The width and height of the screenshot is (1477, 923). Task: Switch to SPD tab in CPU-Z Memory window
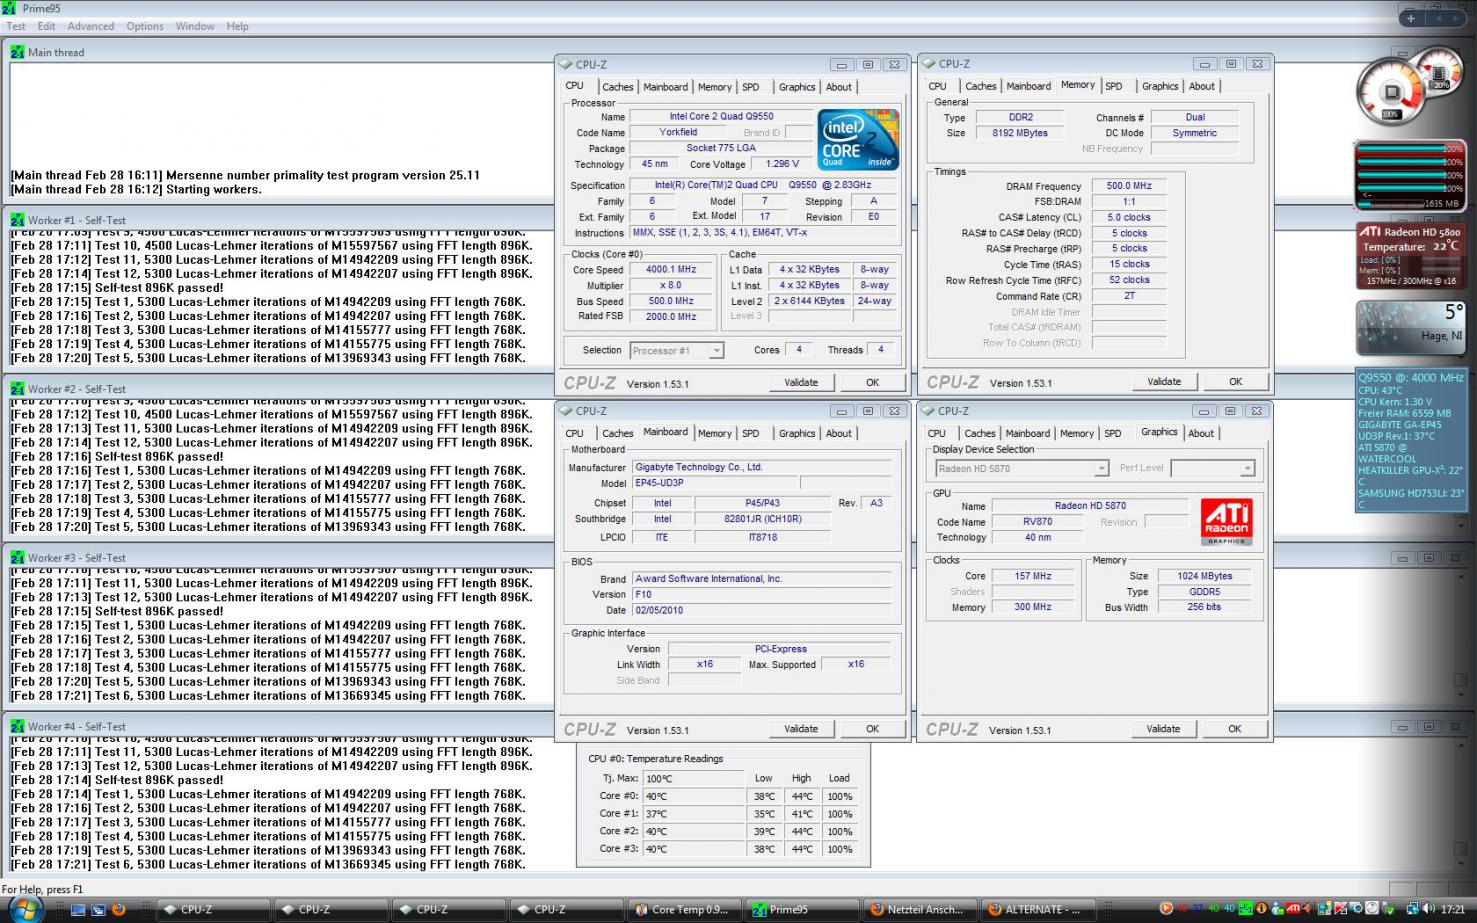pos(1114,86)
